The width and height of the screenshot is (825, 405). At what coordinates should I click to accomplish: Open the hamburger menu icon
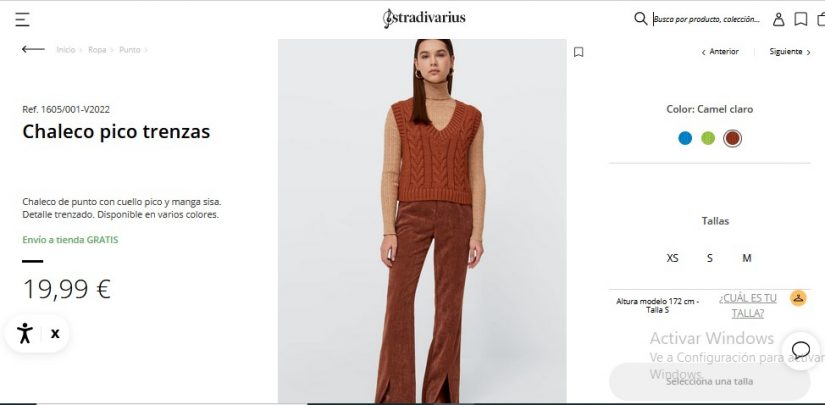point(22,20)
